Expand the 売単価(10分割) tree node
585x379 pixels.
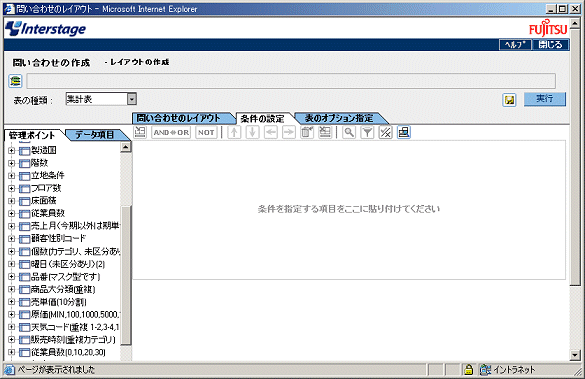point(11,302)
